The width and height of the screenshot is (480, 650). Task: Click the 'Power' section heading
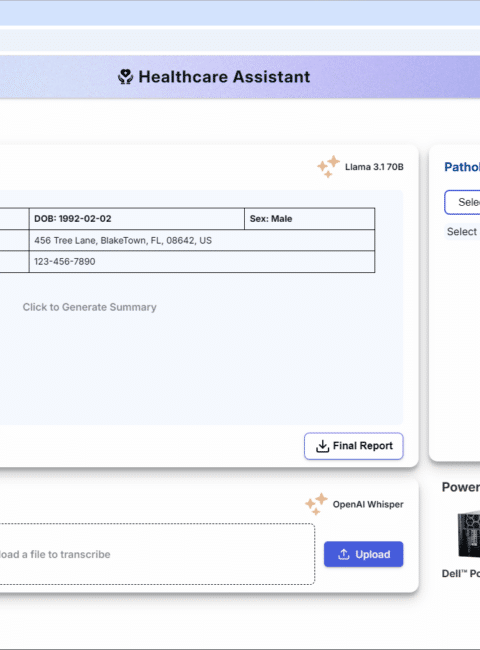(x=461, y=487)
